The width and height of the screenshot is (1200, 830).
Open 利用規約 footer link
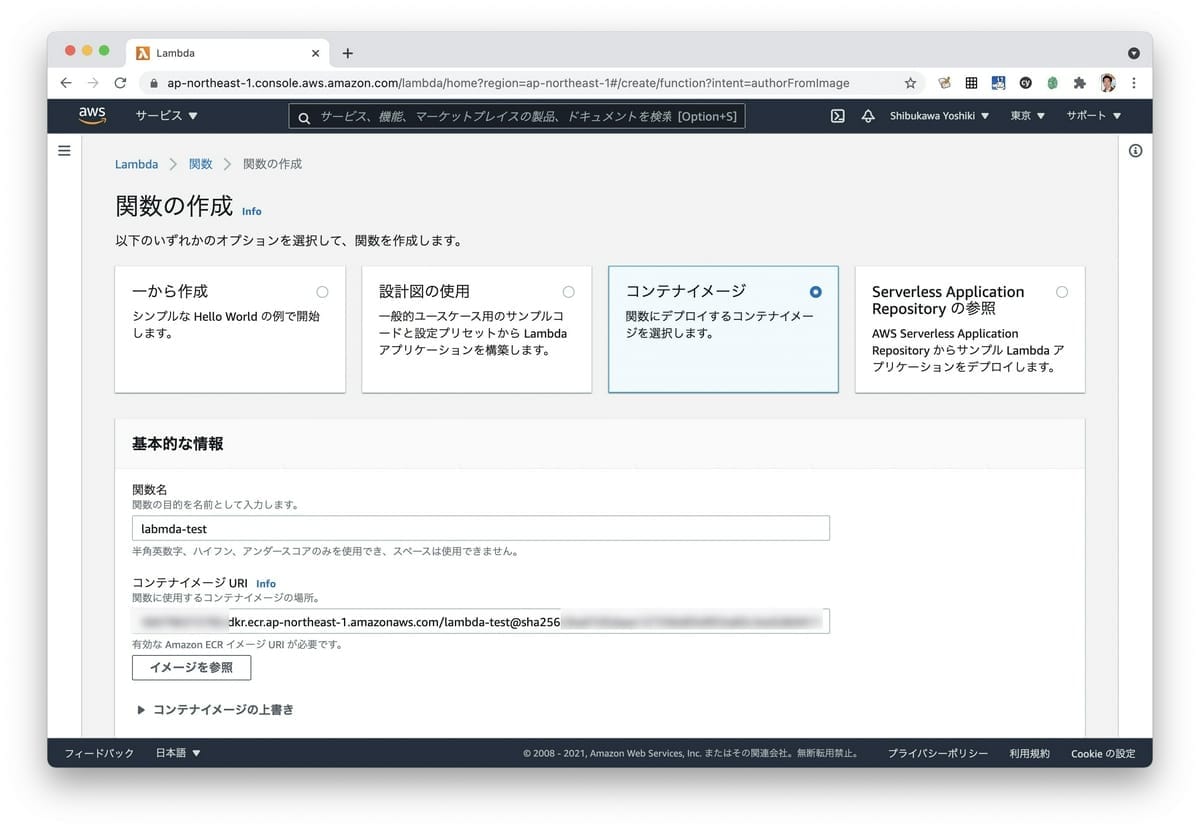coord(1030,753)
